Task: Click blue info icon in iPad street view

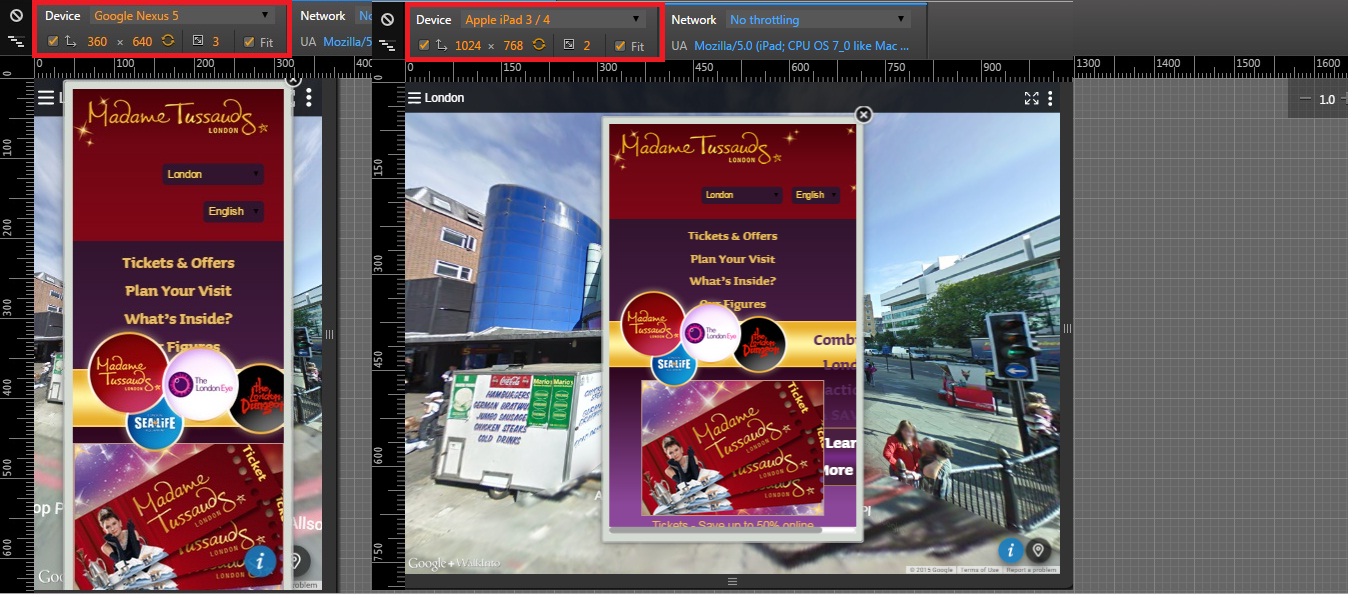Action: 1011,550
